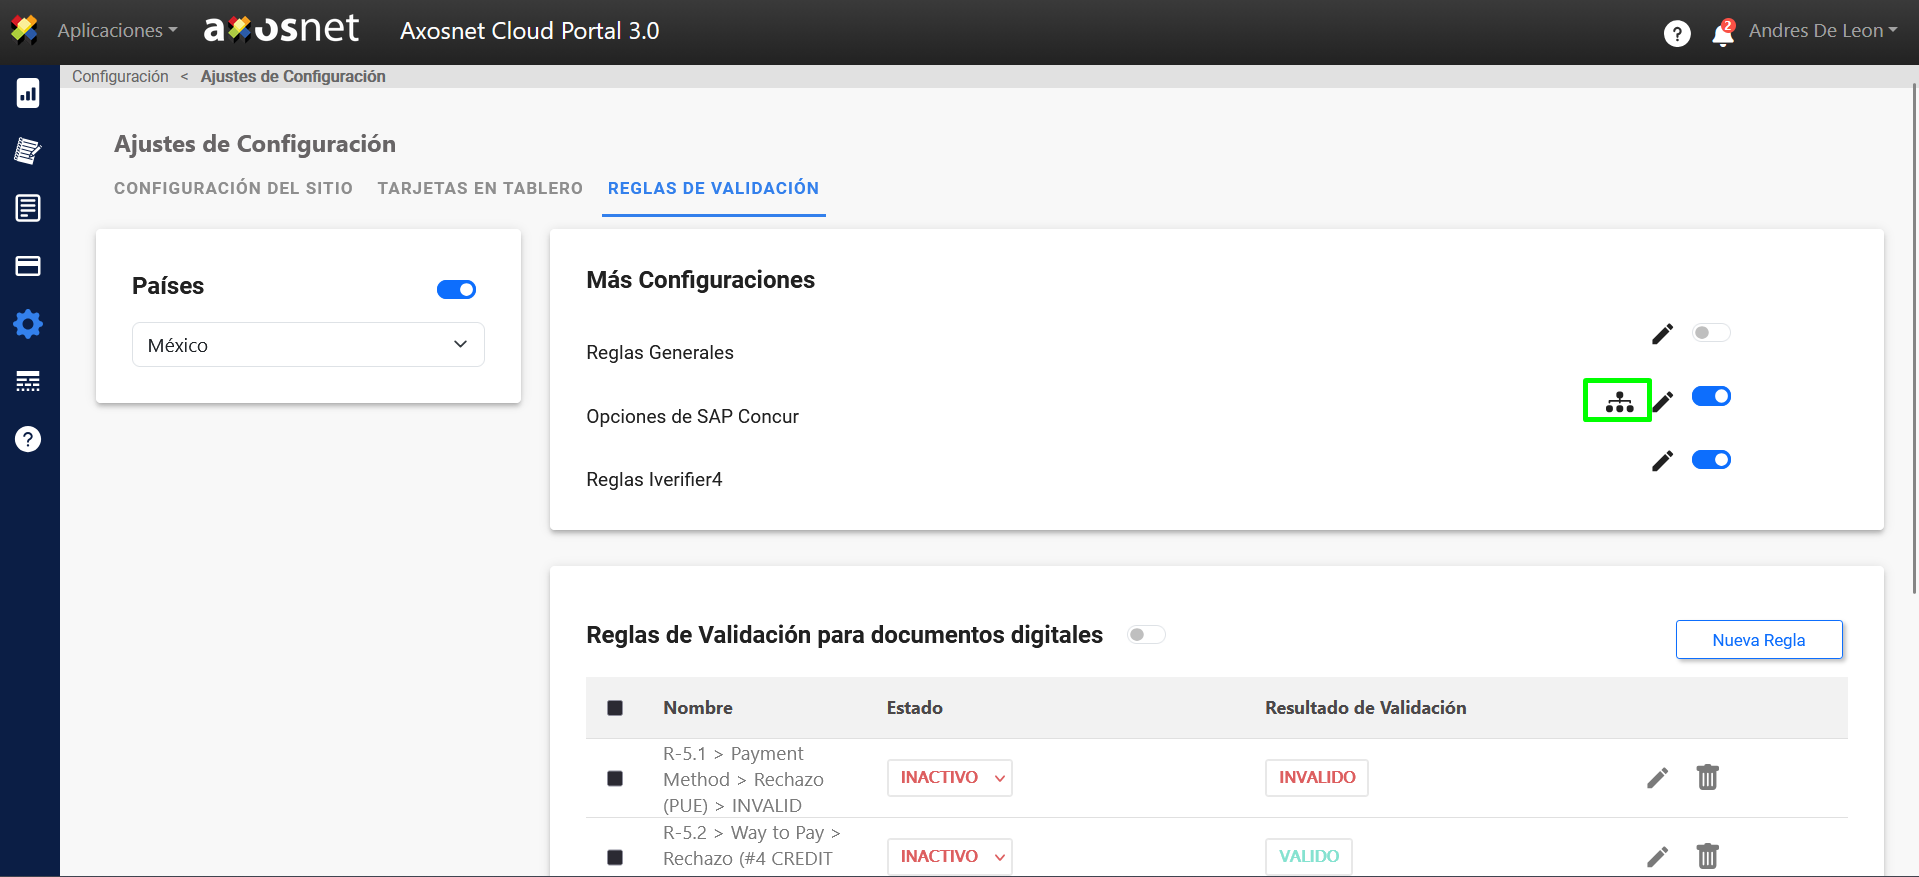
Task: Enable the Reglas Generales toggle
Action: (x=1710, y=333)
